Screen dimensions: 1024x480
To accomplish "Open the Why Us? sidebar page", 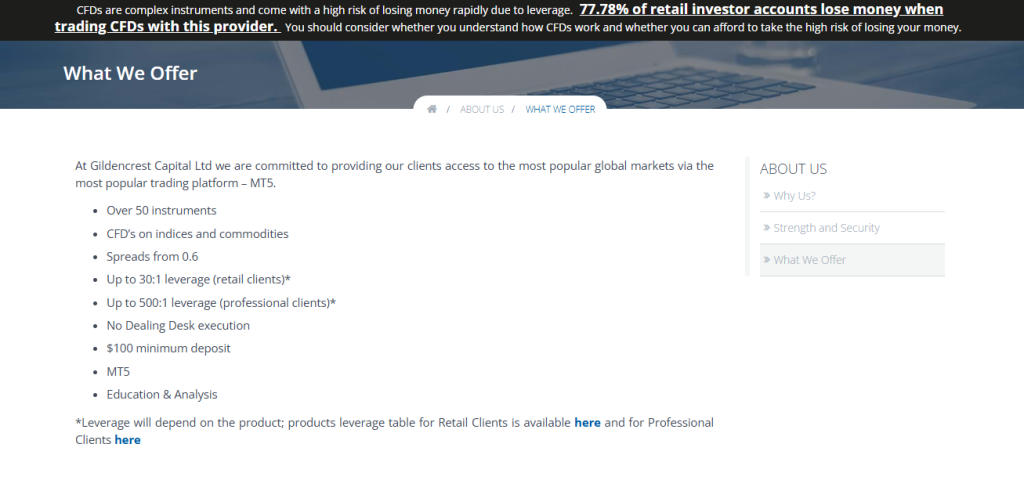I will (x=794, y=196).
